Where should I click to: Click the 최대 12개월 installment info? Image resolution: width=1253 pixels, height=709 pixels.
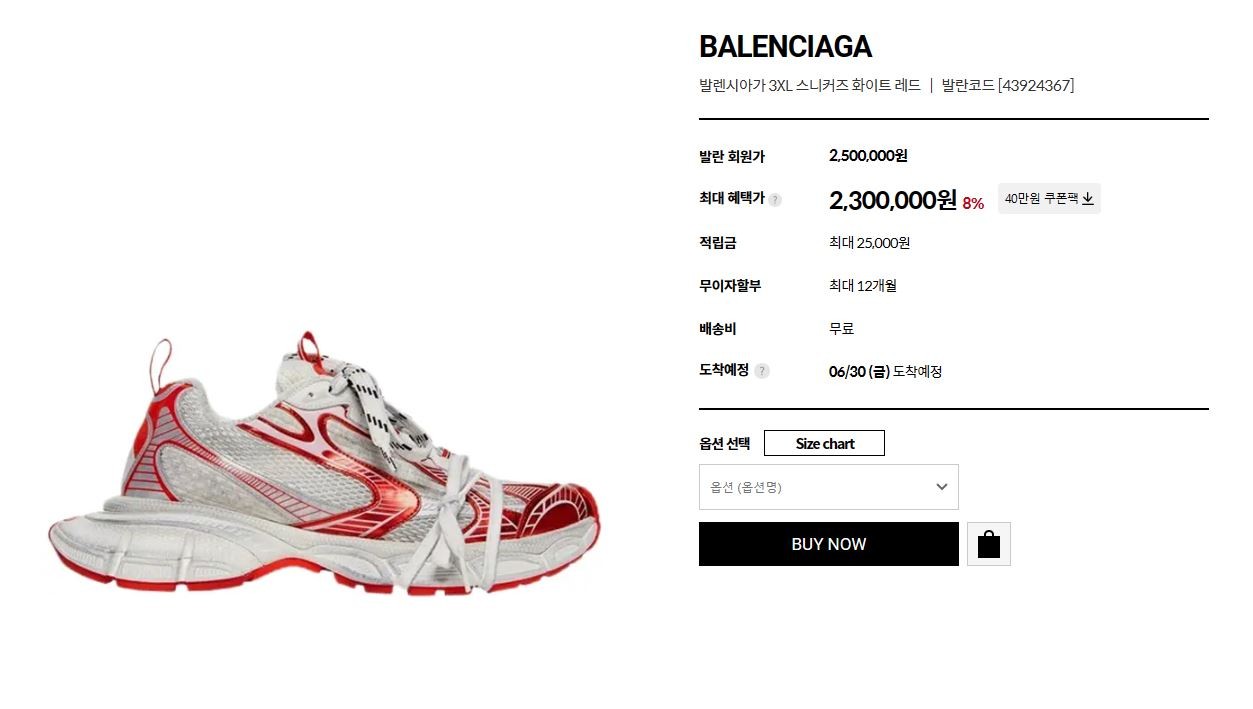coord(863,286)
